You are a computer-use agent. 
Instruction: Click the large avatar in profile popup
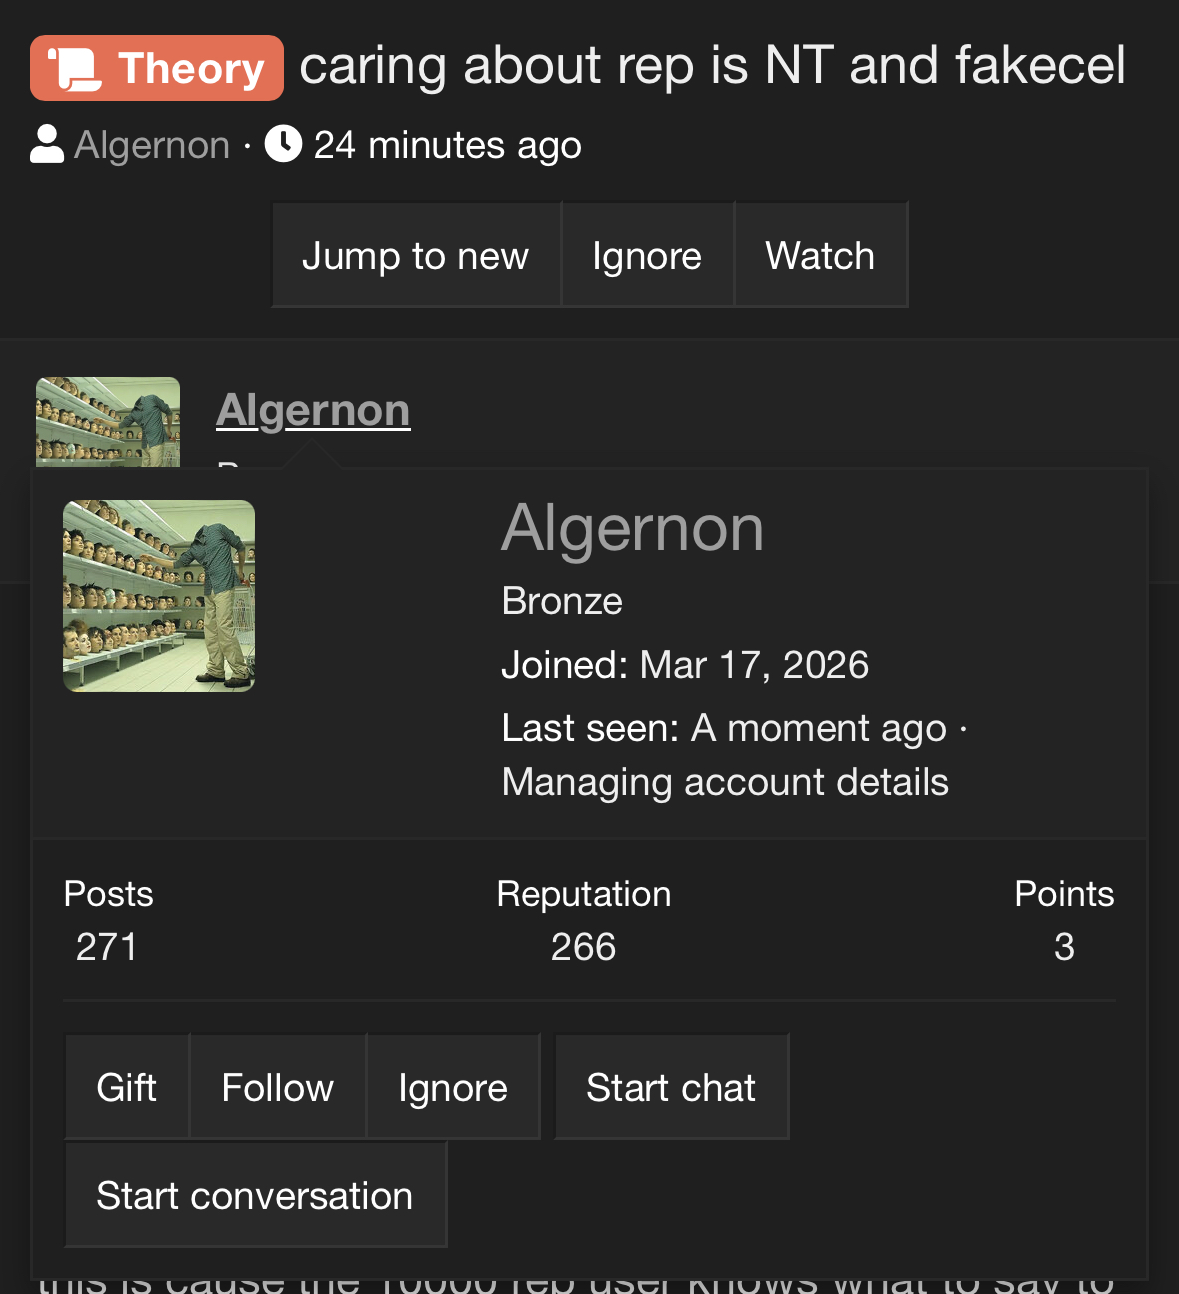(159, 596)
